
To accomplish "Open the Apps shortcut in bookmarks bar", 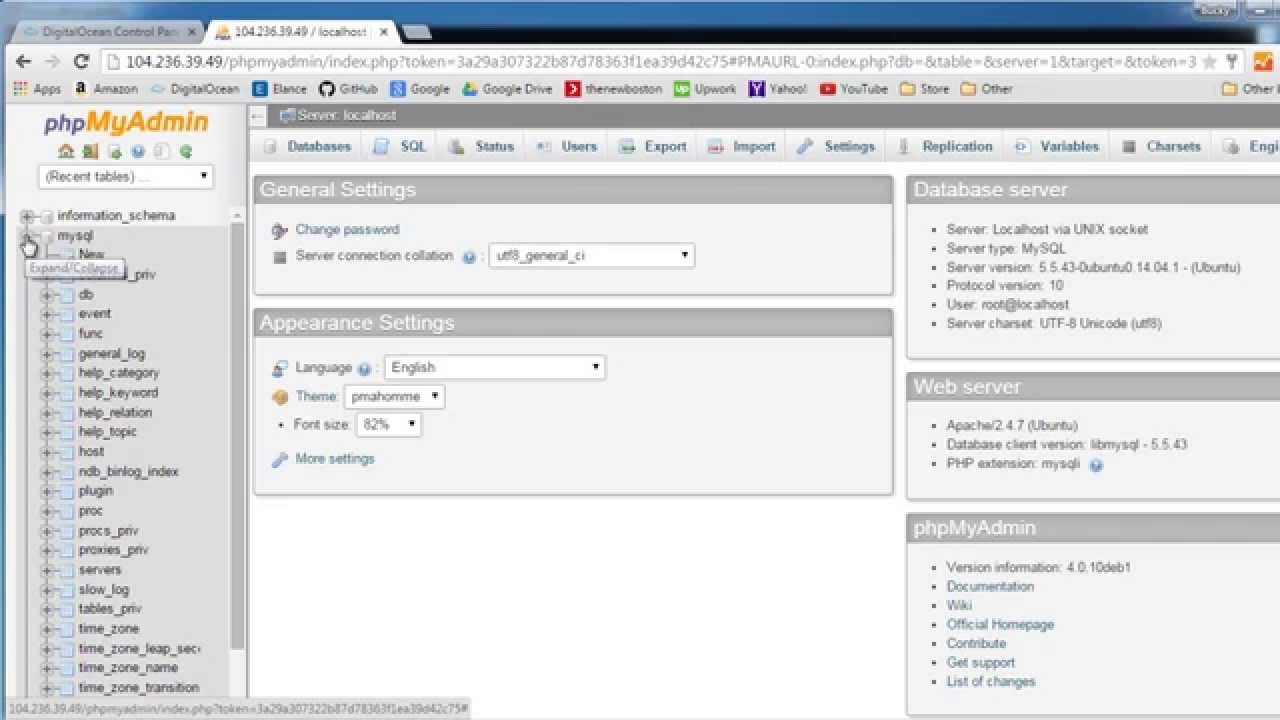I will [37, 89].
